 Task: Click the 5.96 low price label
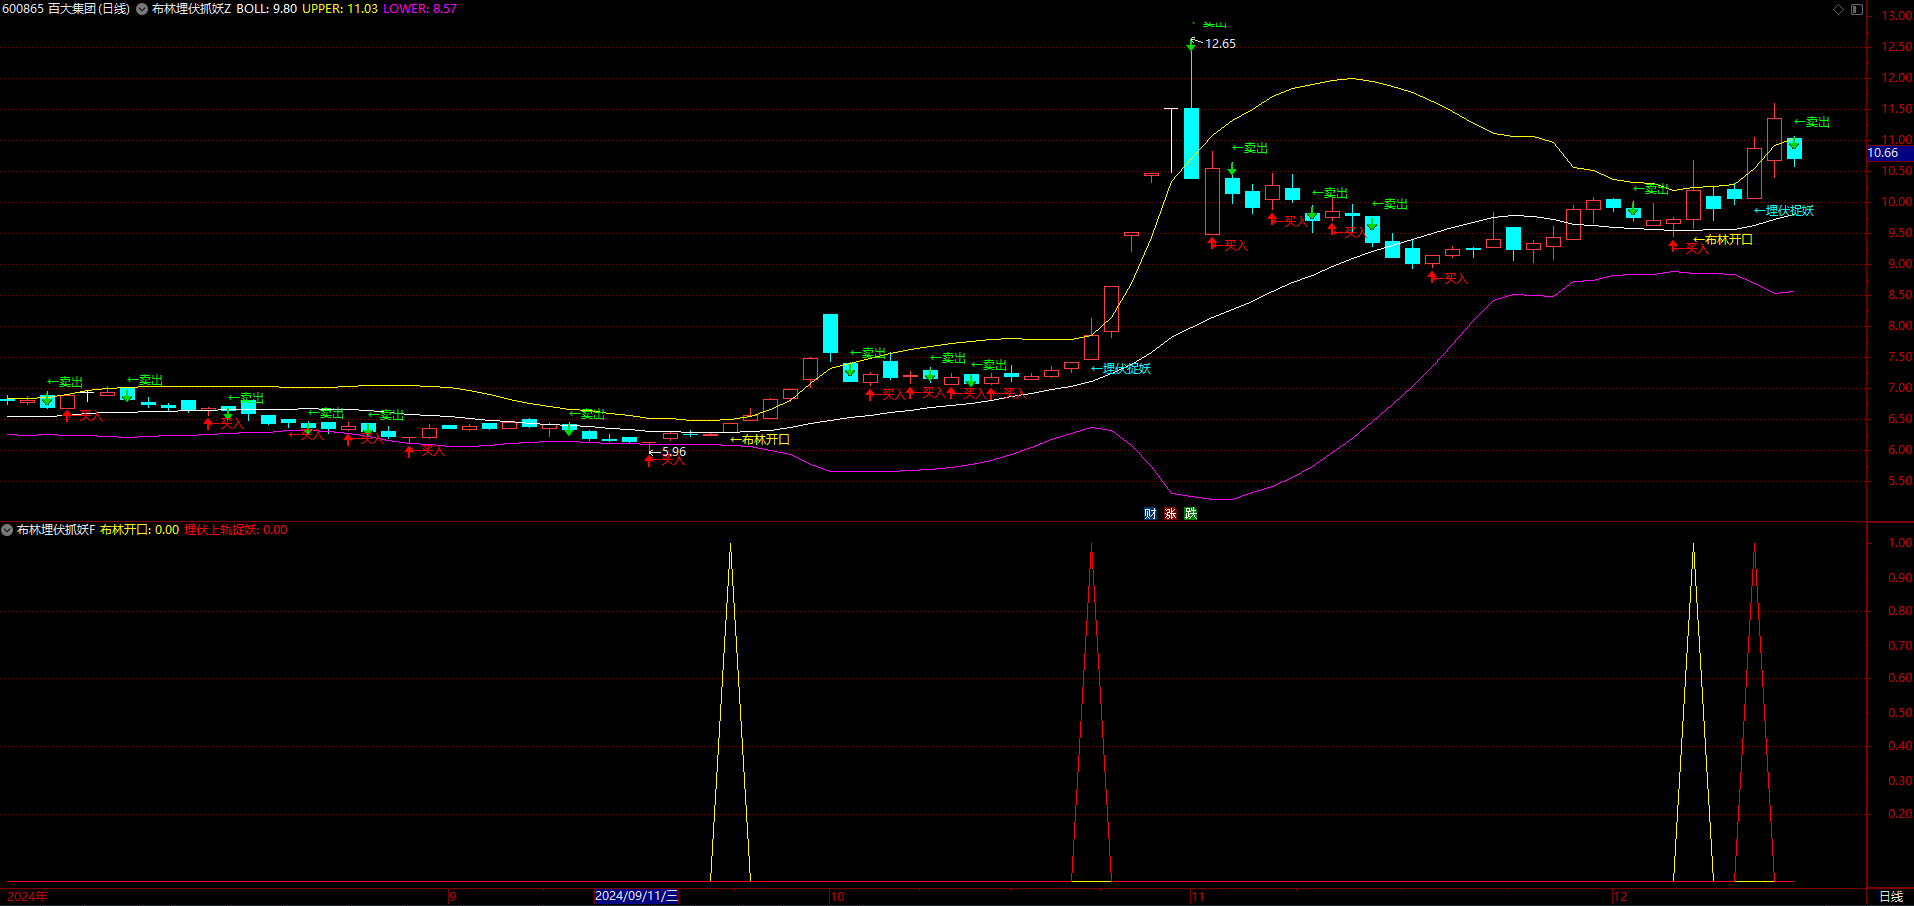pos(674,452)
